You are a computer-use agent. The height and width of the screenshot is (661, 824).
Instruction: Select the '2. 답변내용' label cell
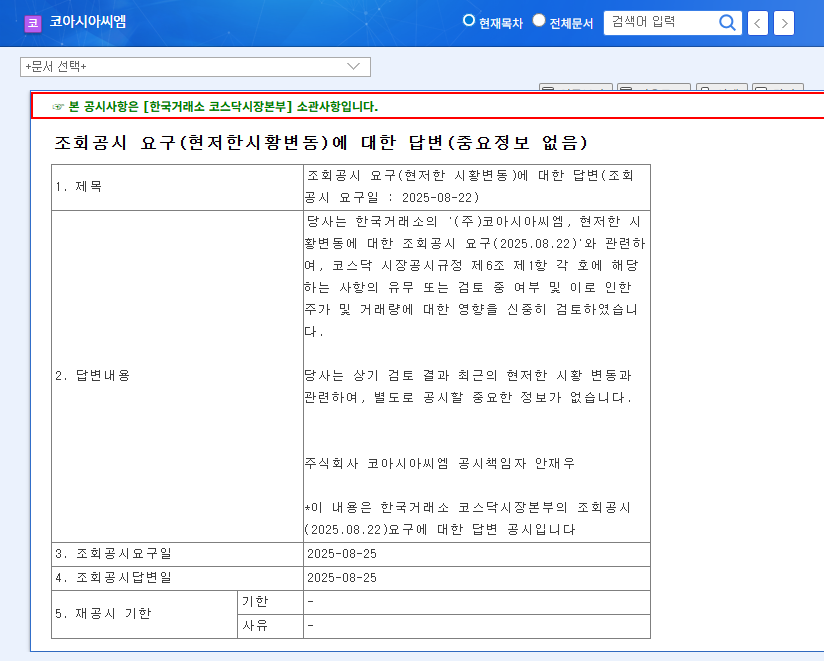[178, 376]
